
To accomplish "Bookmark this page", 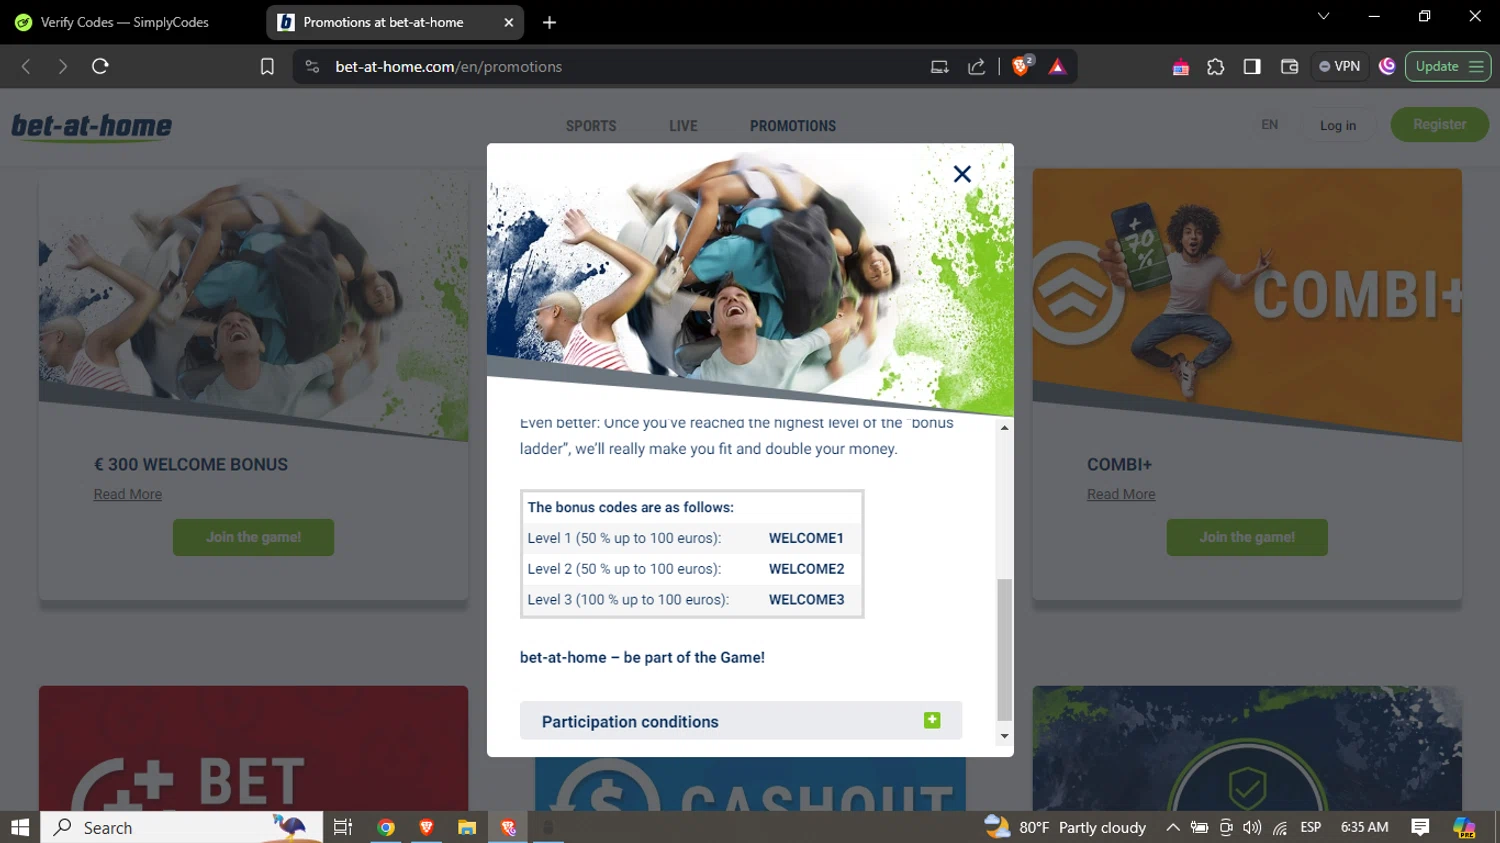I will click(267, 66).
